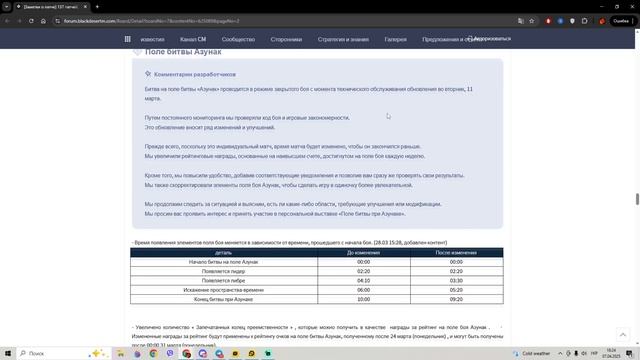Open the Сообщество nav menu

pyautogui.click(x=238, y=39)
